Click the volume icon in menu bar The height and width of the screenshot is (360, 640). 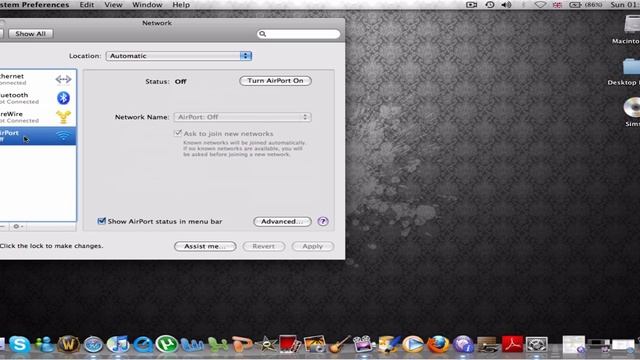click(x=507, y=4)
